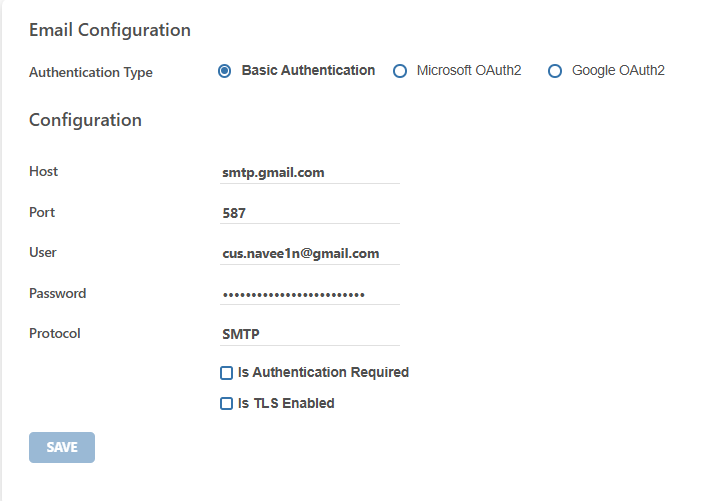727x501 pixels.
Task: Tick the Is Authentication Required checkbox box
Action: point(226,373)
